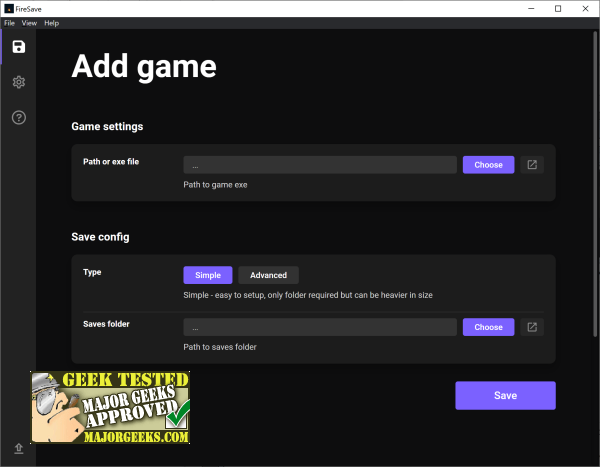Click the Saves folder input field
The image size is (600, 467).
click(x=320, y=327)
